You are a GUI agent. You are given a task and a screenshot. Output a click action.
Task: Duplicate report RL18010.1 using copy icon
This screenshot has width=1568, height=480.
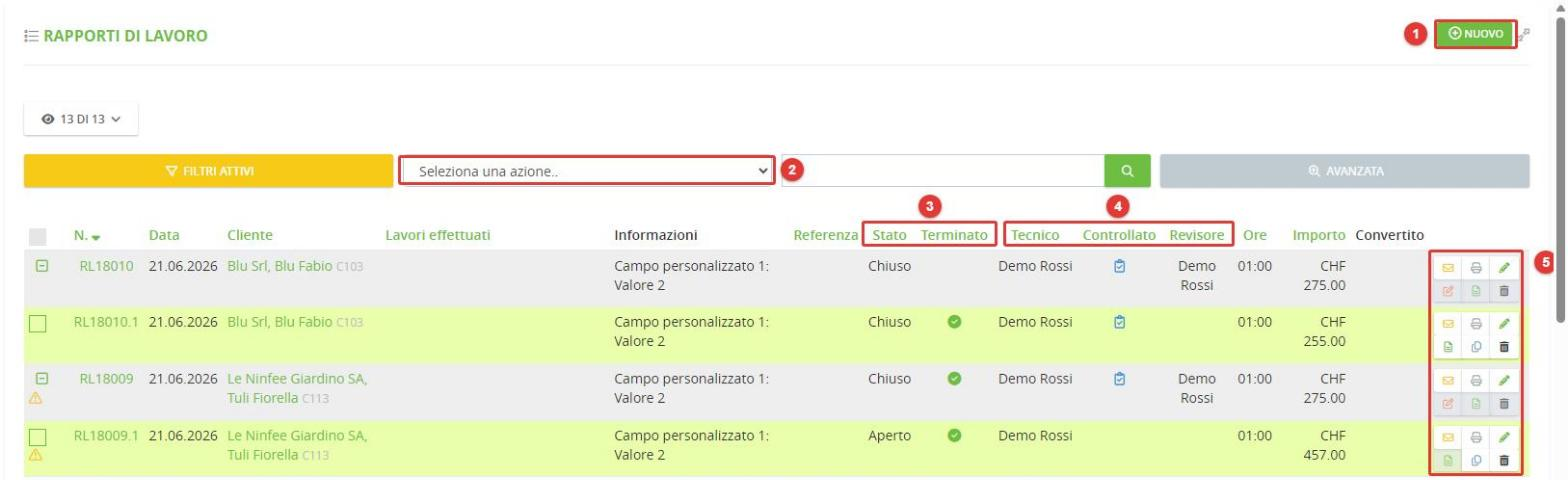coord(1475,348)
